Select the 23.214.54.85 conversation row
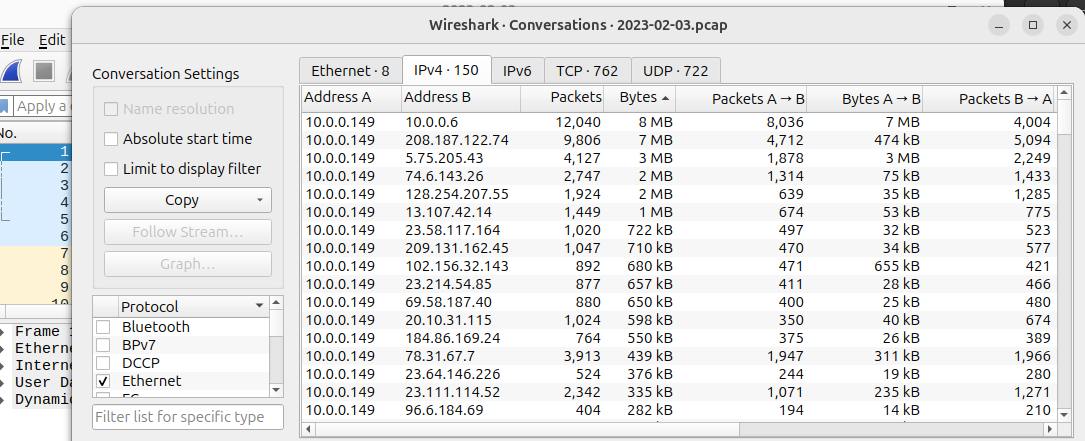This screenshot has width=1085, height=441. coord(679,284)
